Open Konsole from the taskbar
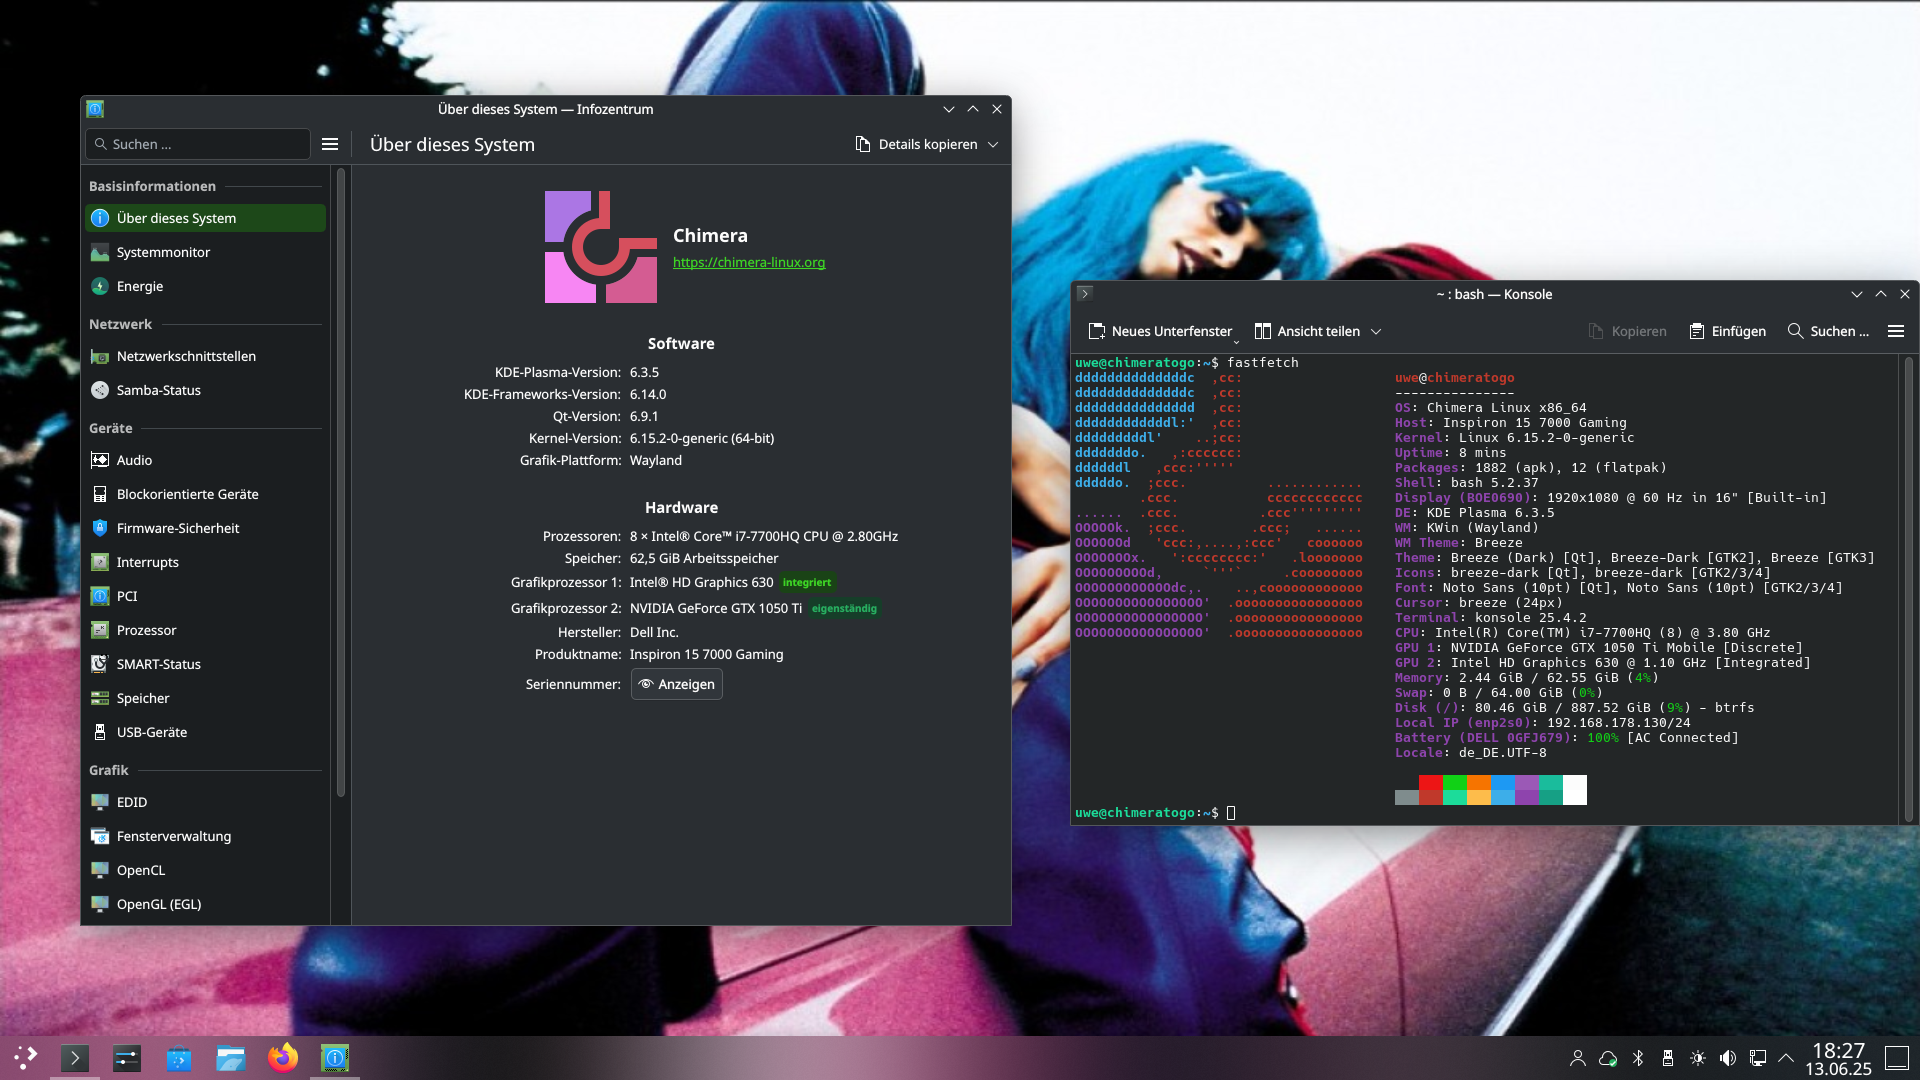Viewport: 1920px width, 1080px height. pos(75,1057)
